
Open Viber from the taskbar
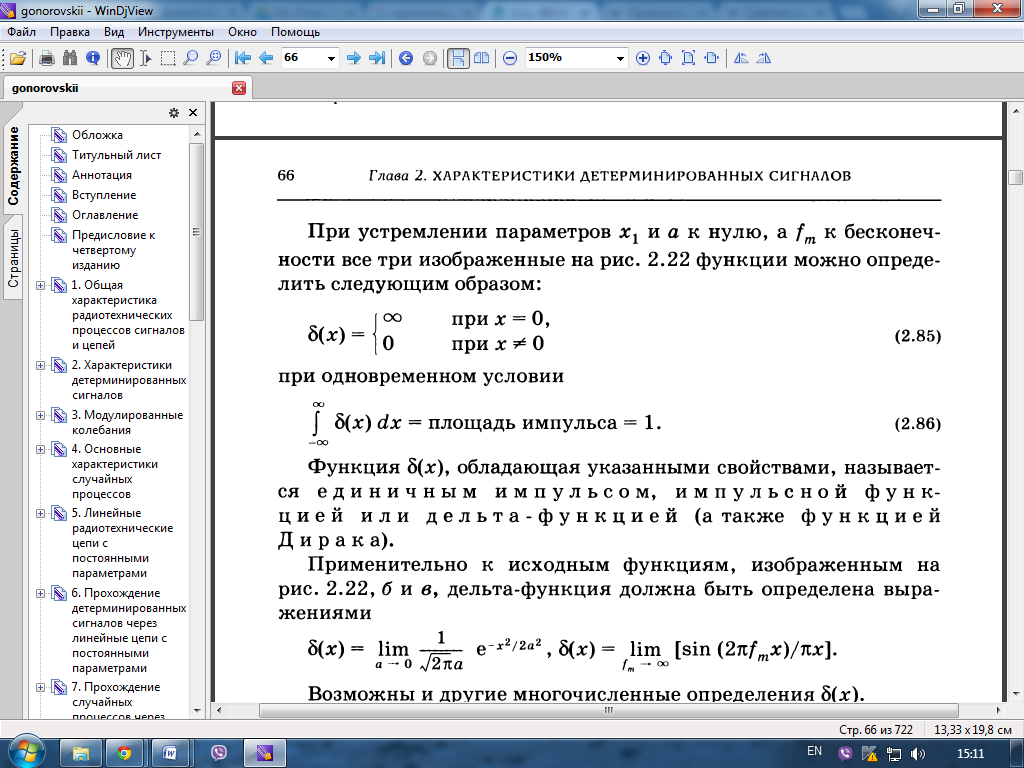coord(219,754)
